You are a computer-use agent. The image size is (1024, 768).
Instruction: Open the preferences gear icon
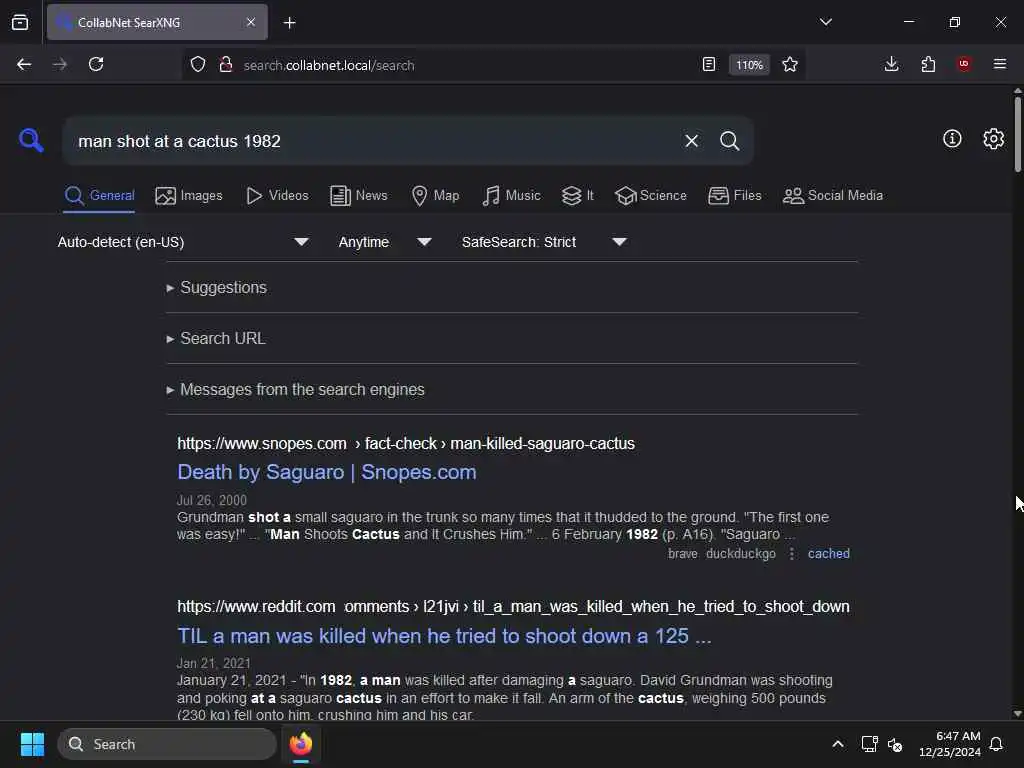point(993,138)
